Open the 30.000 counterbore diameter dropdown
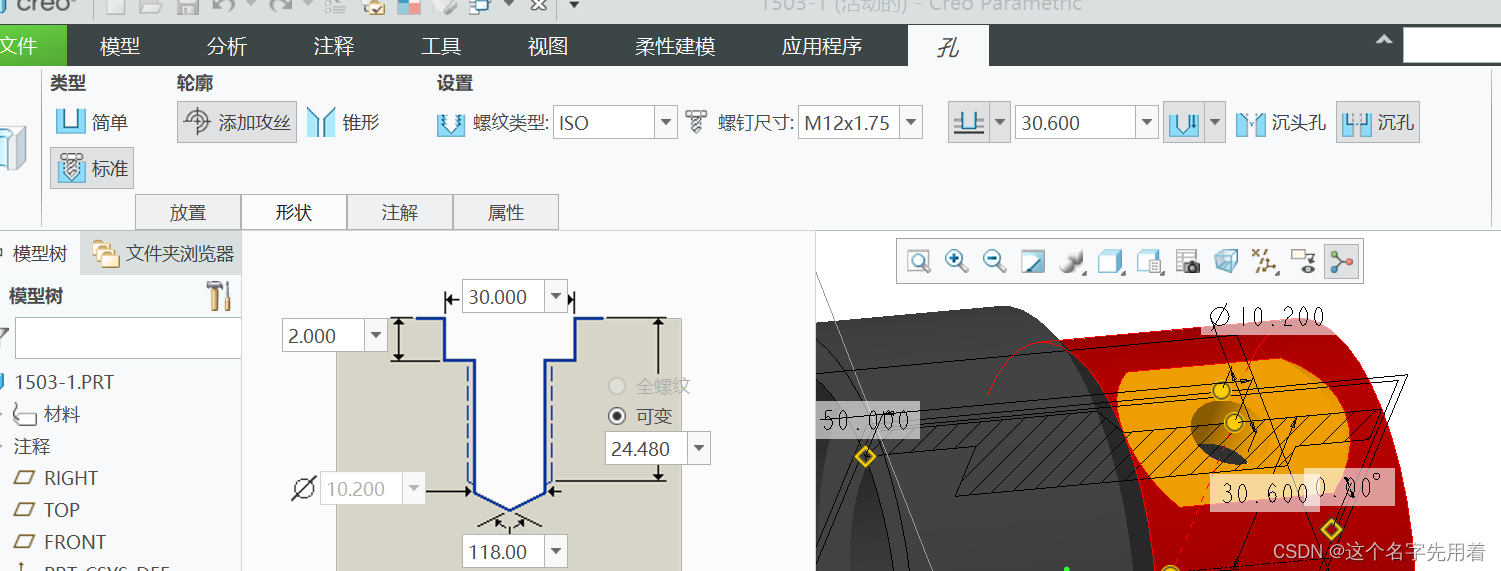The width and height of the screenshot is (1501, 571). point(555,297)
